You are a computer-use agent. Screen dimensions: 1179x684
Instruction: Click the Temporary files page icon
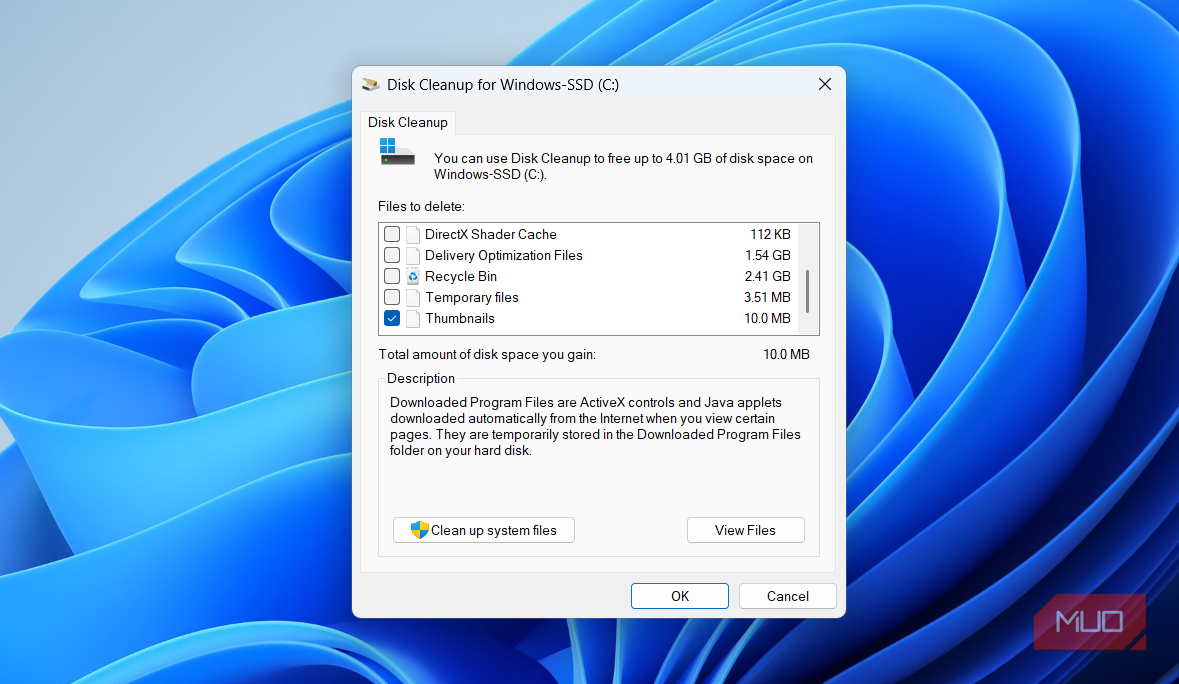[x=413, y=298]
